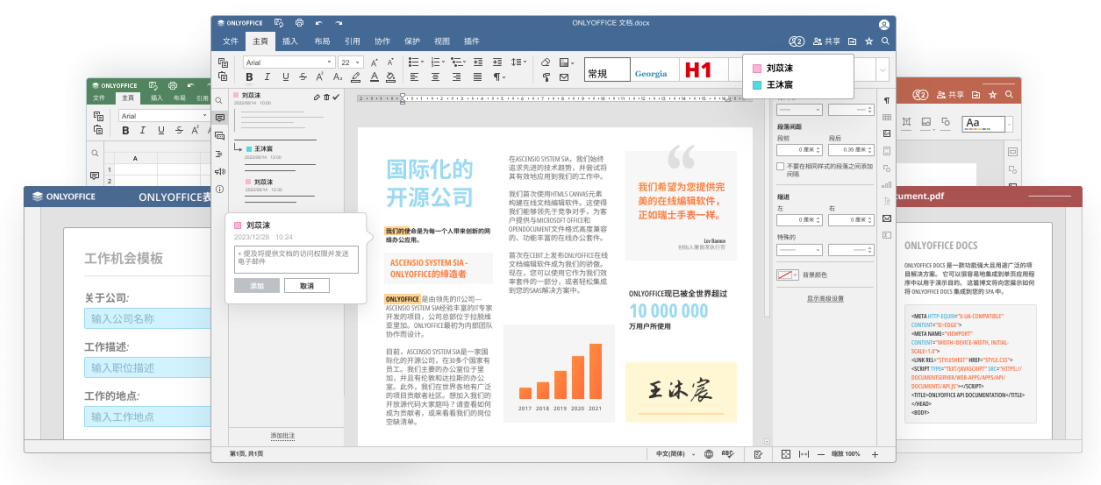Open the 文件 tab in document editor

point(231,41)
